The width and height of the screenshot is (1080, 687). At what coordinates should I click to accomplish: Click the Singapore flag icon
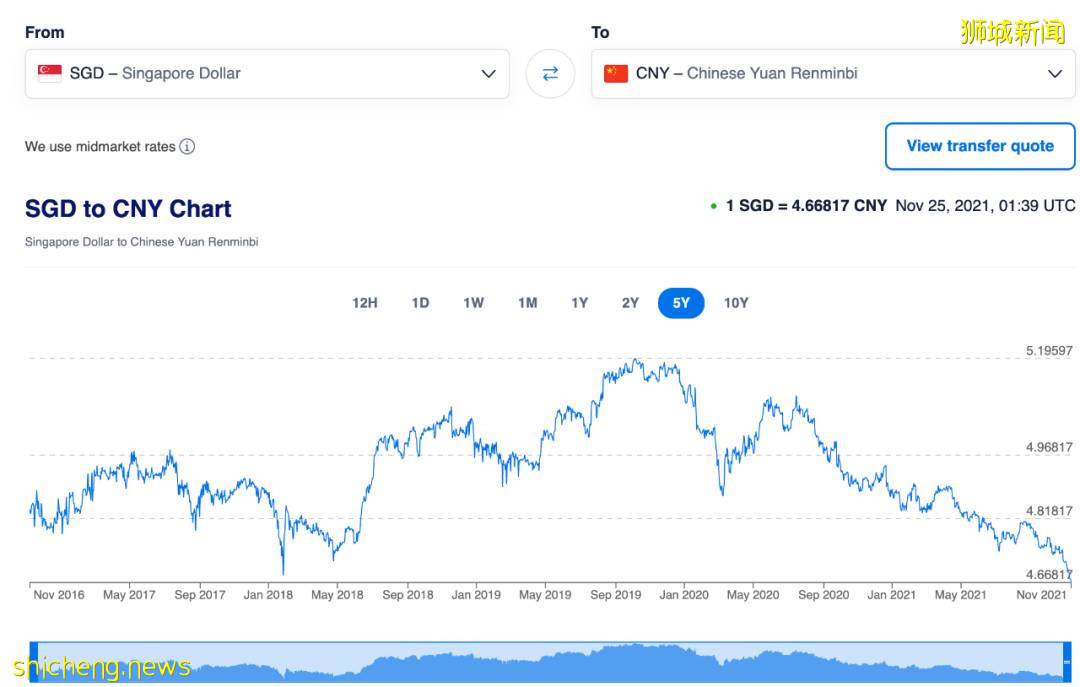50,73
